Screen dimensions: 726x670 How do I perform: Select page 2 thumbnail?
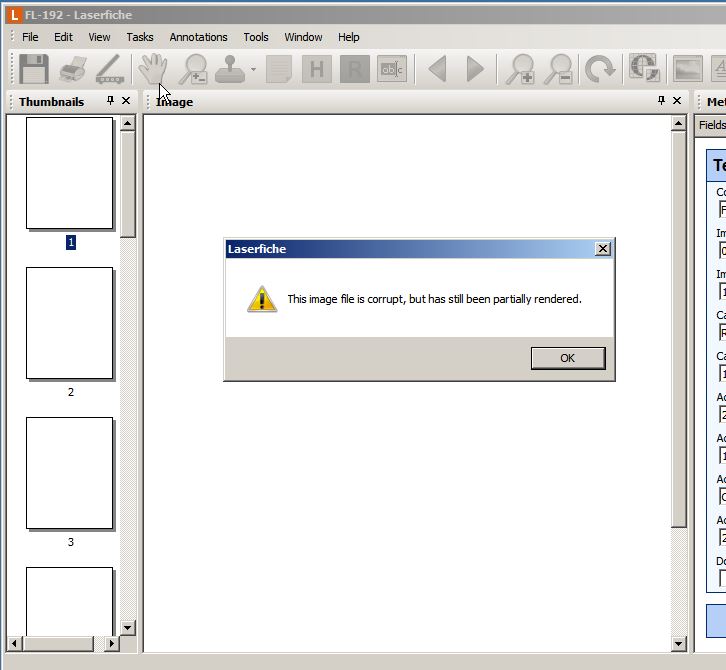point(69,323)
